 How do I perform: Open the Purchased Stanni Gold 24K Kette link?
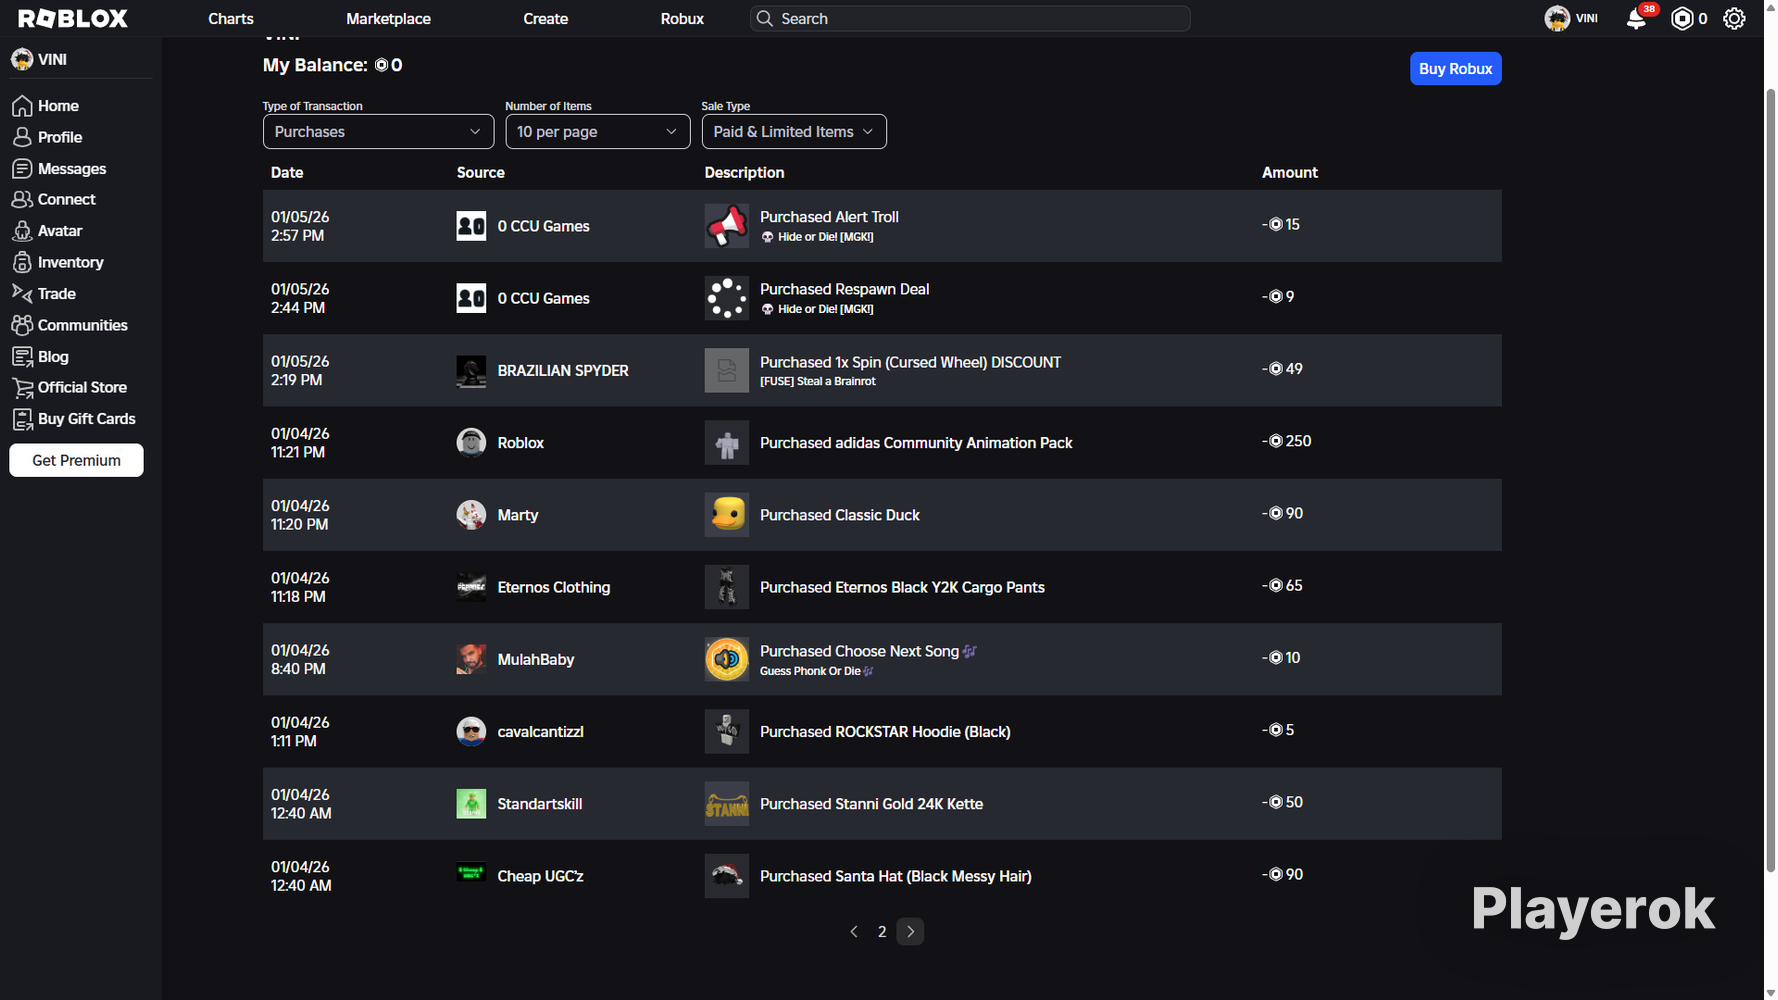point(871,804)
